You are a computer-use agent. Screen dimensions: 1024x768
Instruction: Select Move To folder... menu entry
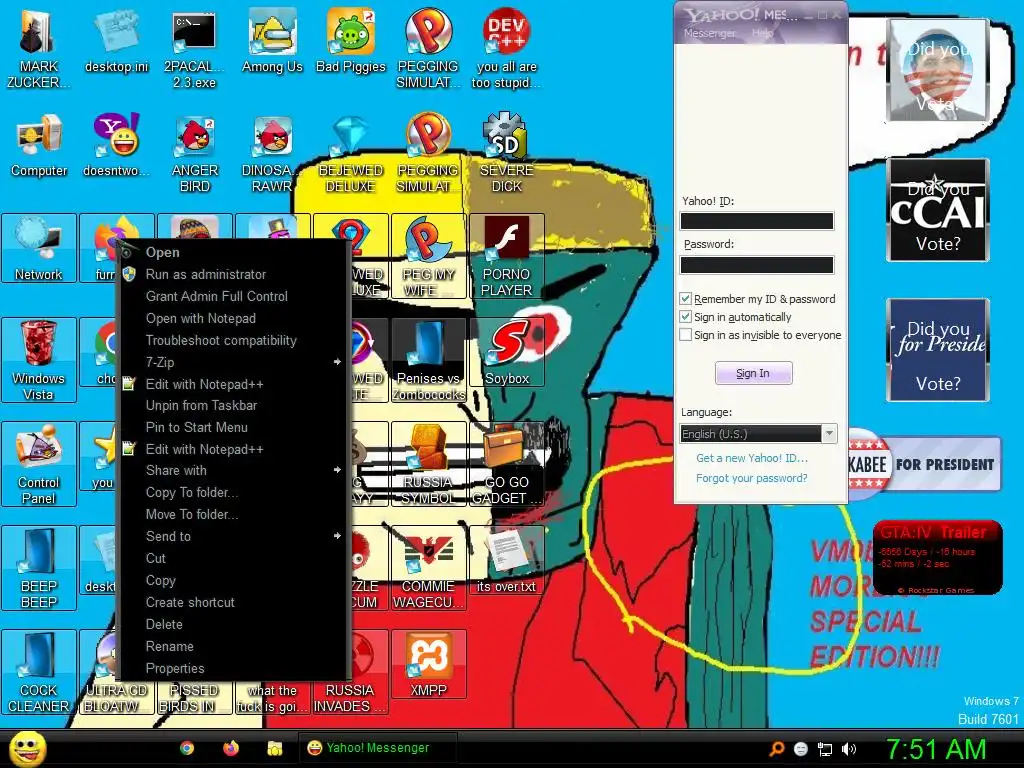[234, 515]
